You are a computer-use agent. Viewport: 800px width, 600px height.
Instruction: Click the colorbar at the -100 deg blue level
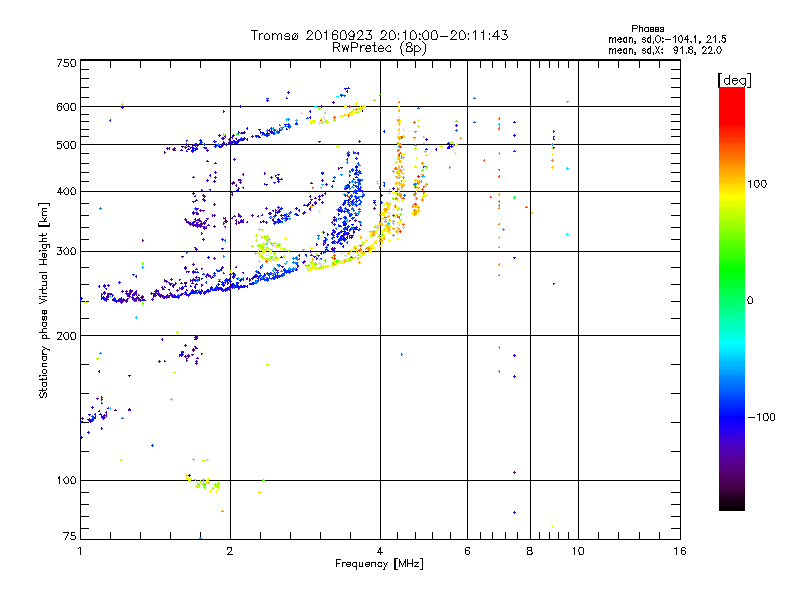732,417
